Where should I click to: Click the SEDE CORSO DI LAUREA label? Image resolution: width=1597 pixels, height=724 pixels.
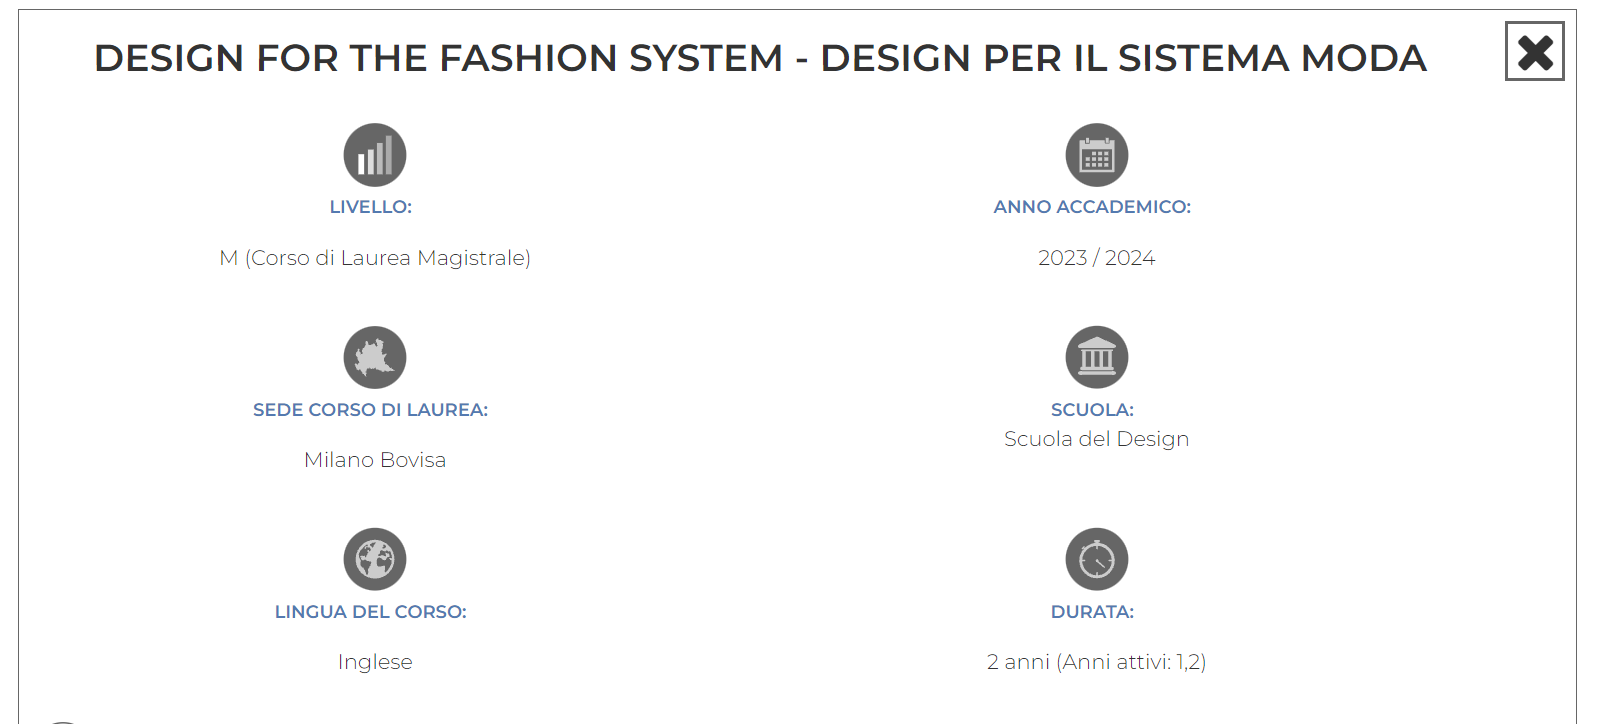click(x=371, y=410)
